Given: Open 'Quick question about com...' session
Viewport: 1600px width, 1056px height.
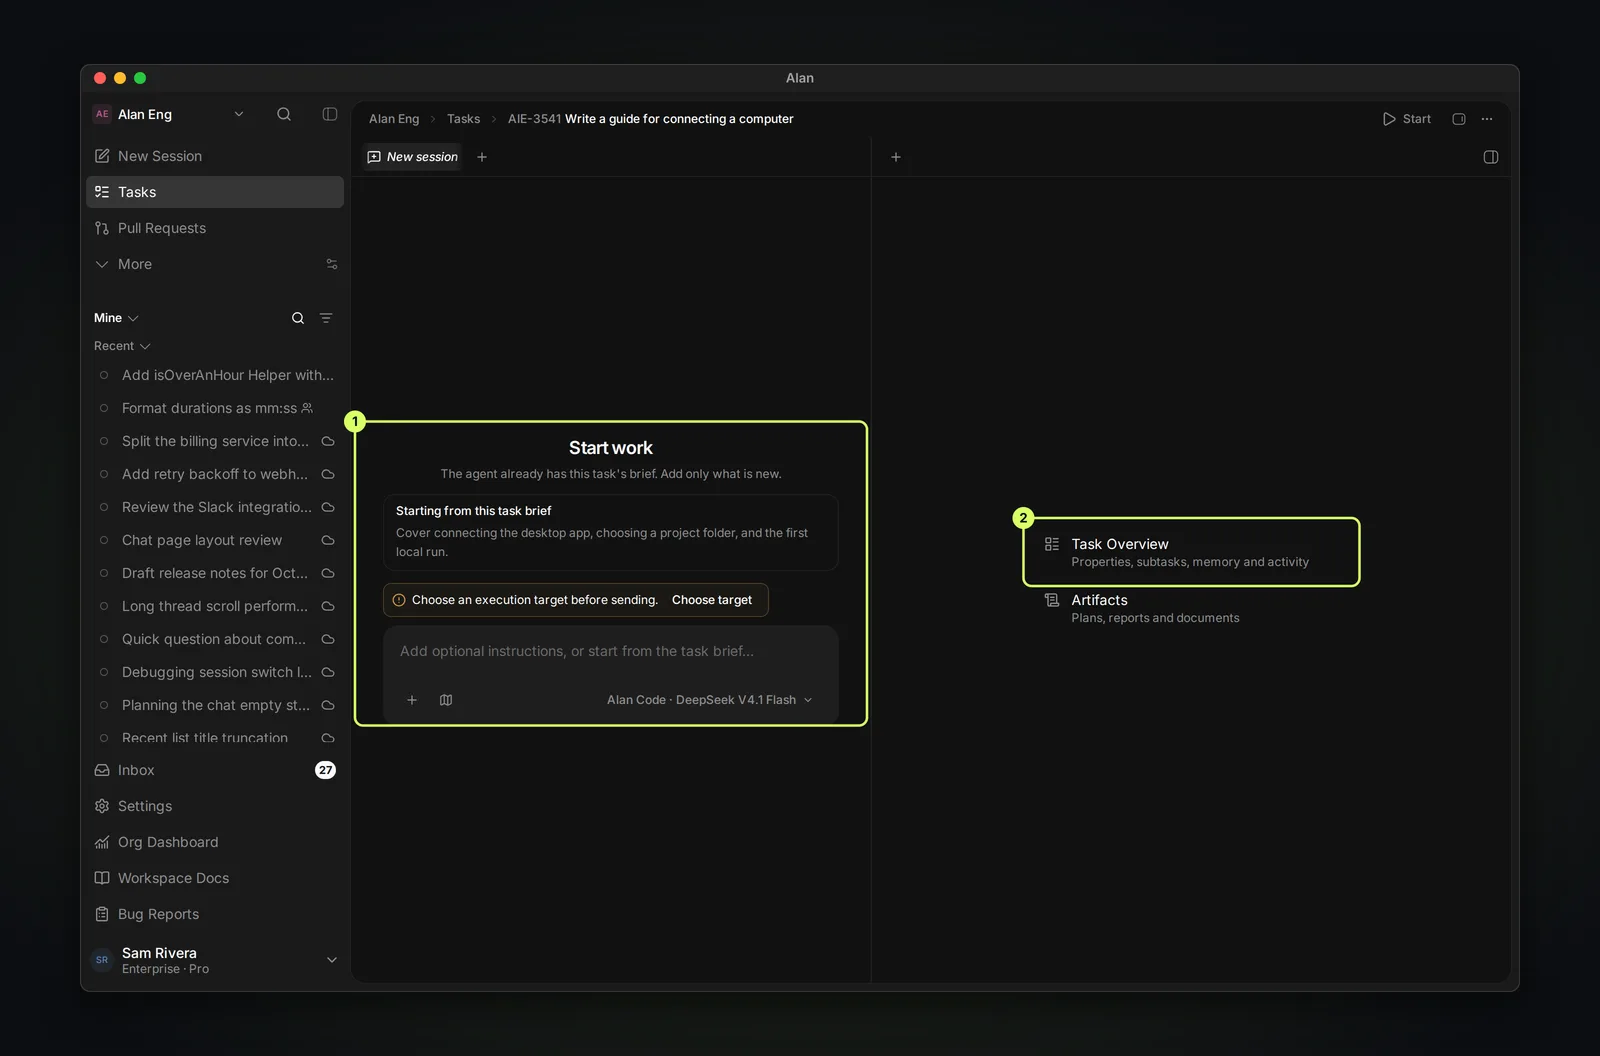Looking at the screenshot, I should [x=215, y=639].
